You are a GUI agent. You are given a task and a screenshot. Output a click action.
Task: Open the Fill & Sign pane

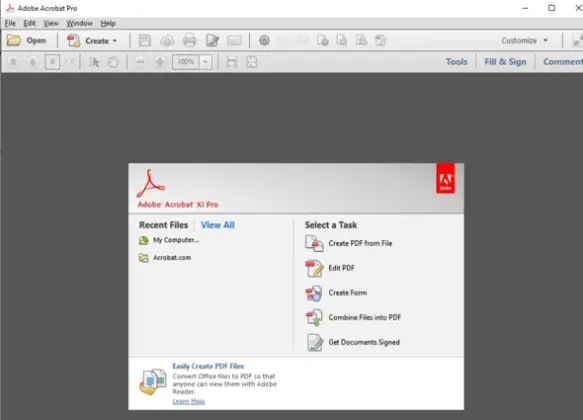point(505,62)
